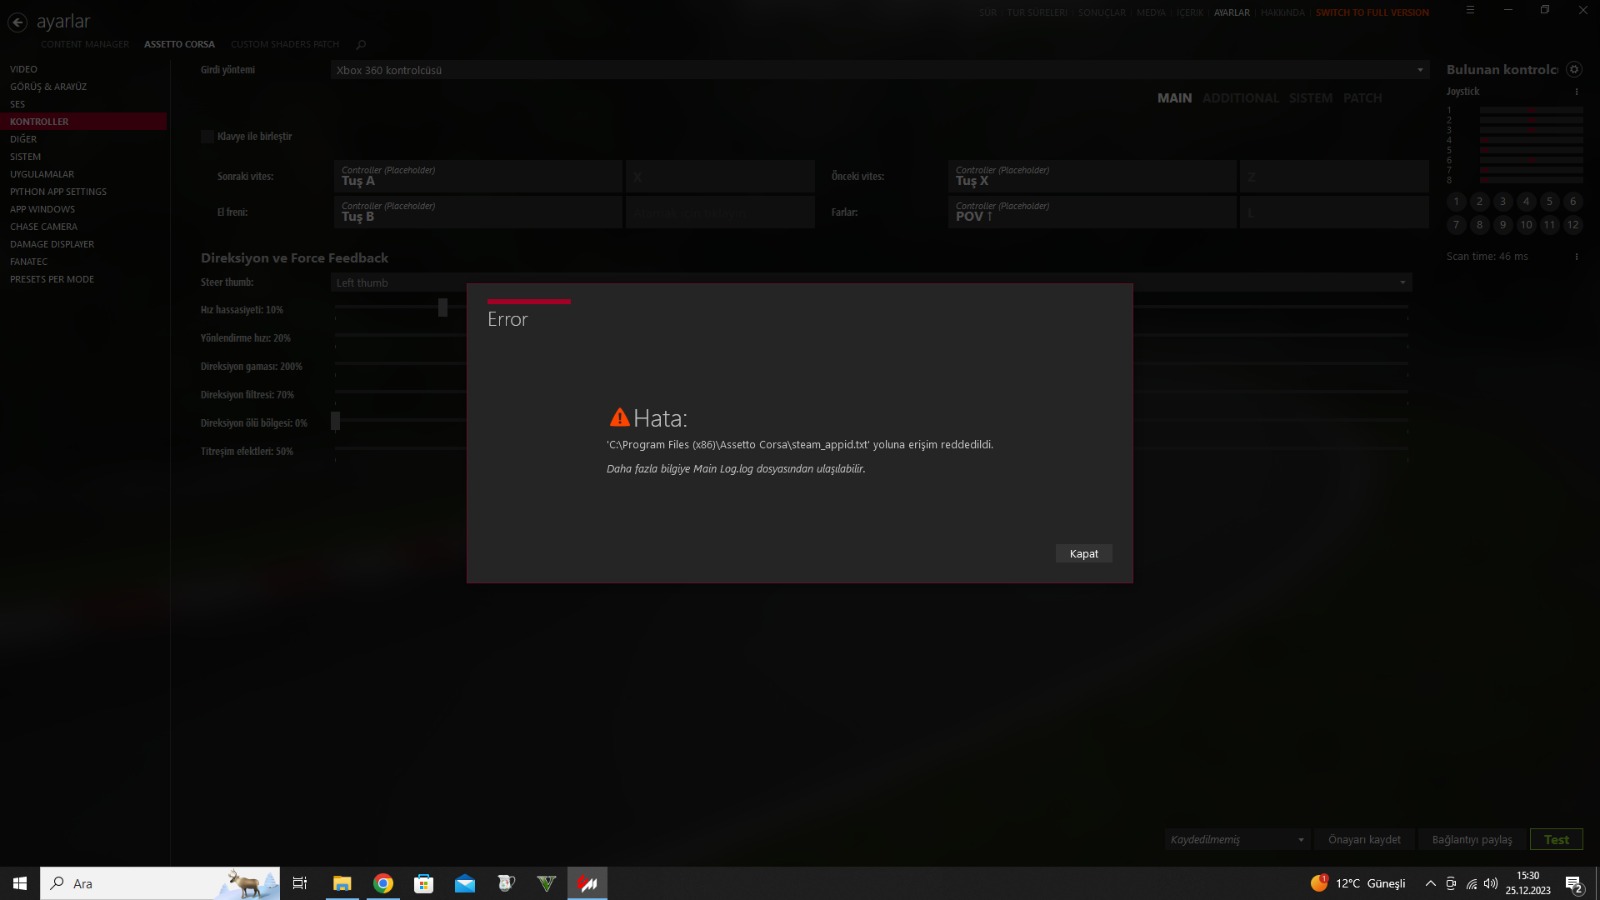This screenshot has height=900, width=1600.
Task: Open the Kaydedilmemiş preset dropdown
Action: 1237,840
